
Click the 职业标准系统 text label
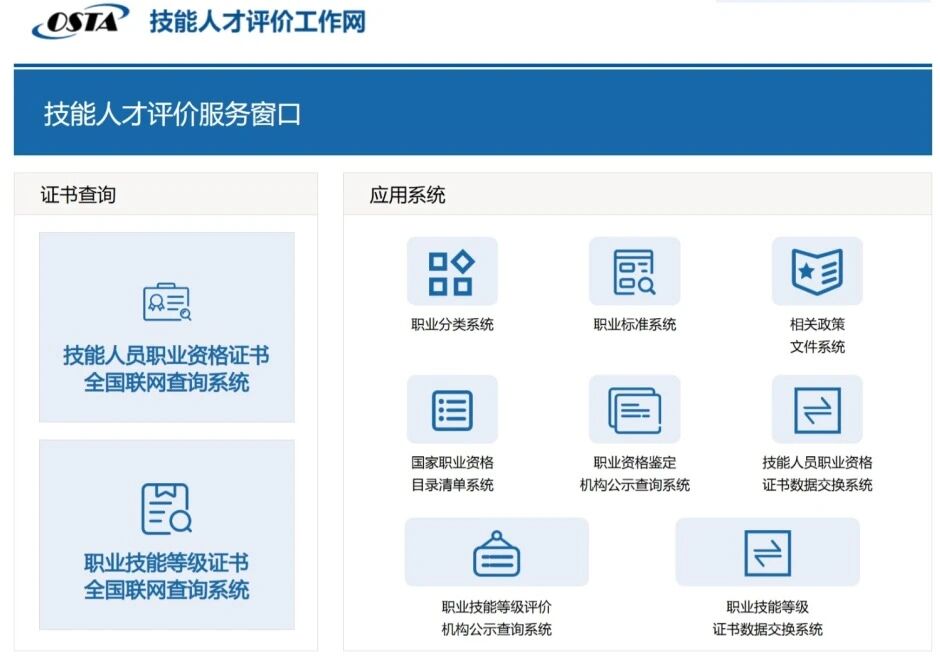point(636,325)
